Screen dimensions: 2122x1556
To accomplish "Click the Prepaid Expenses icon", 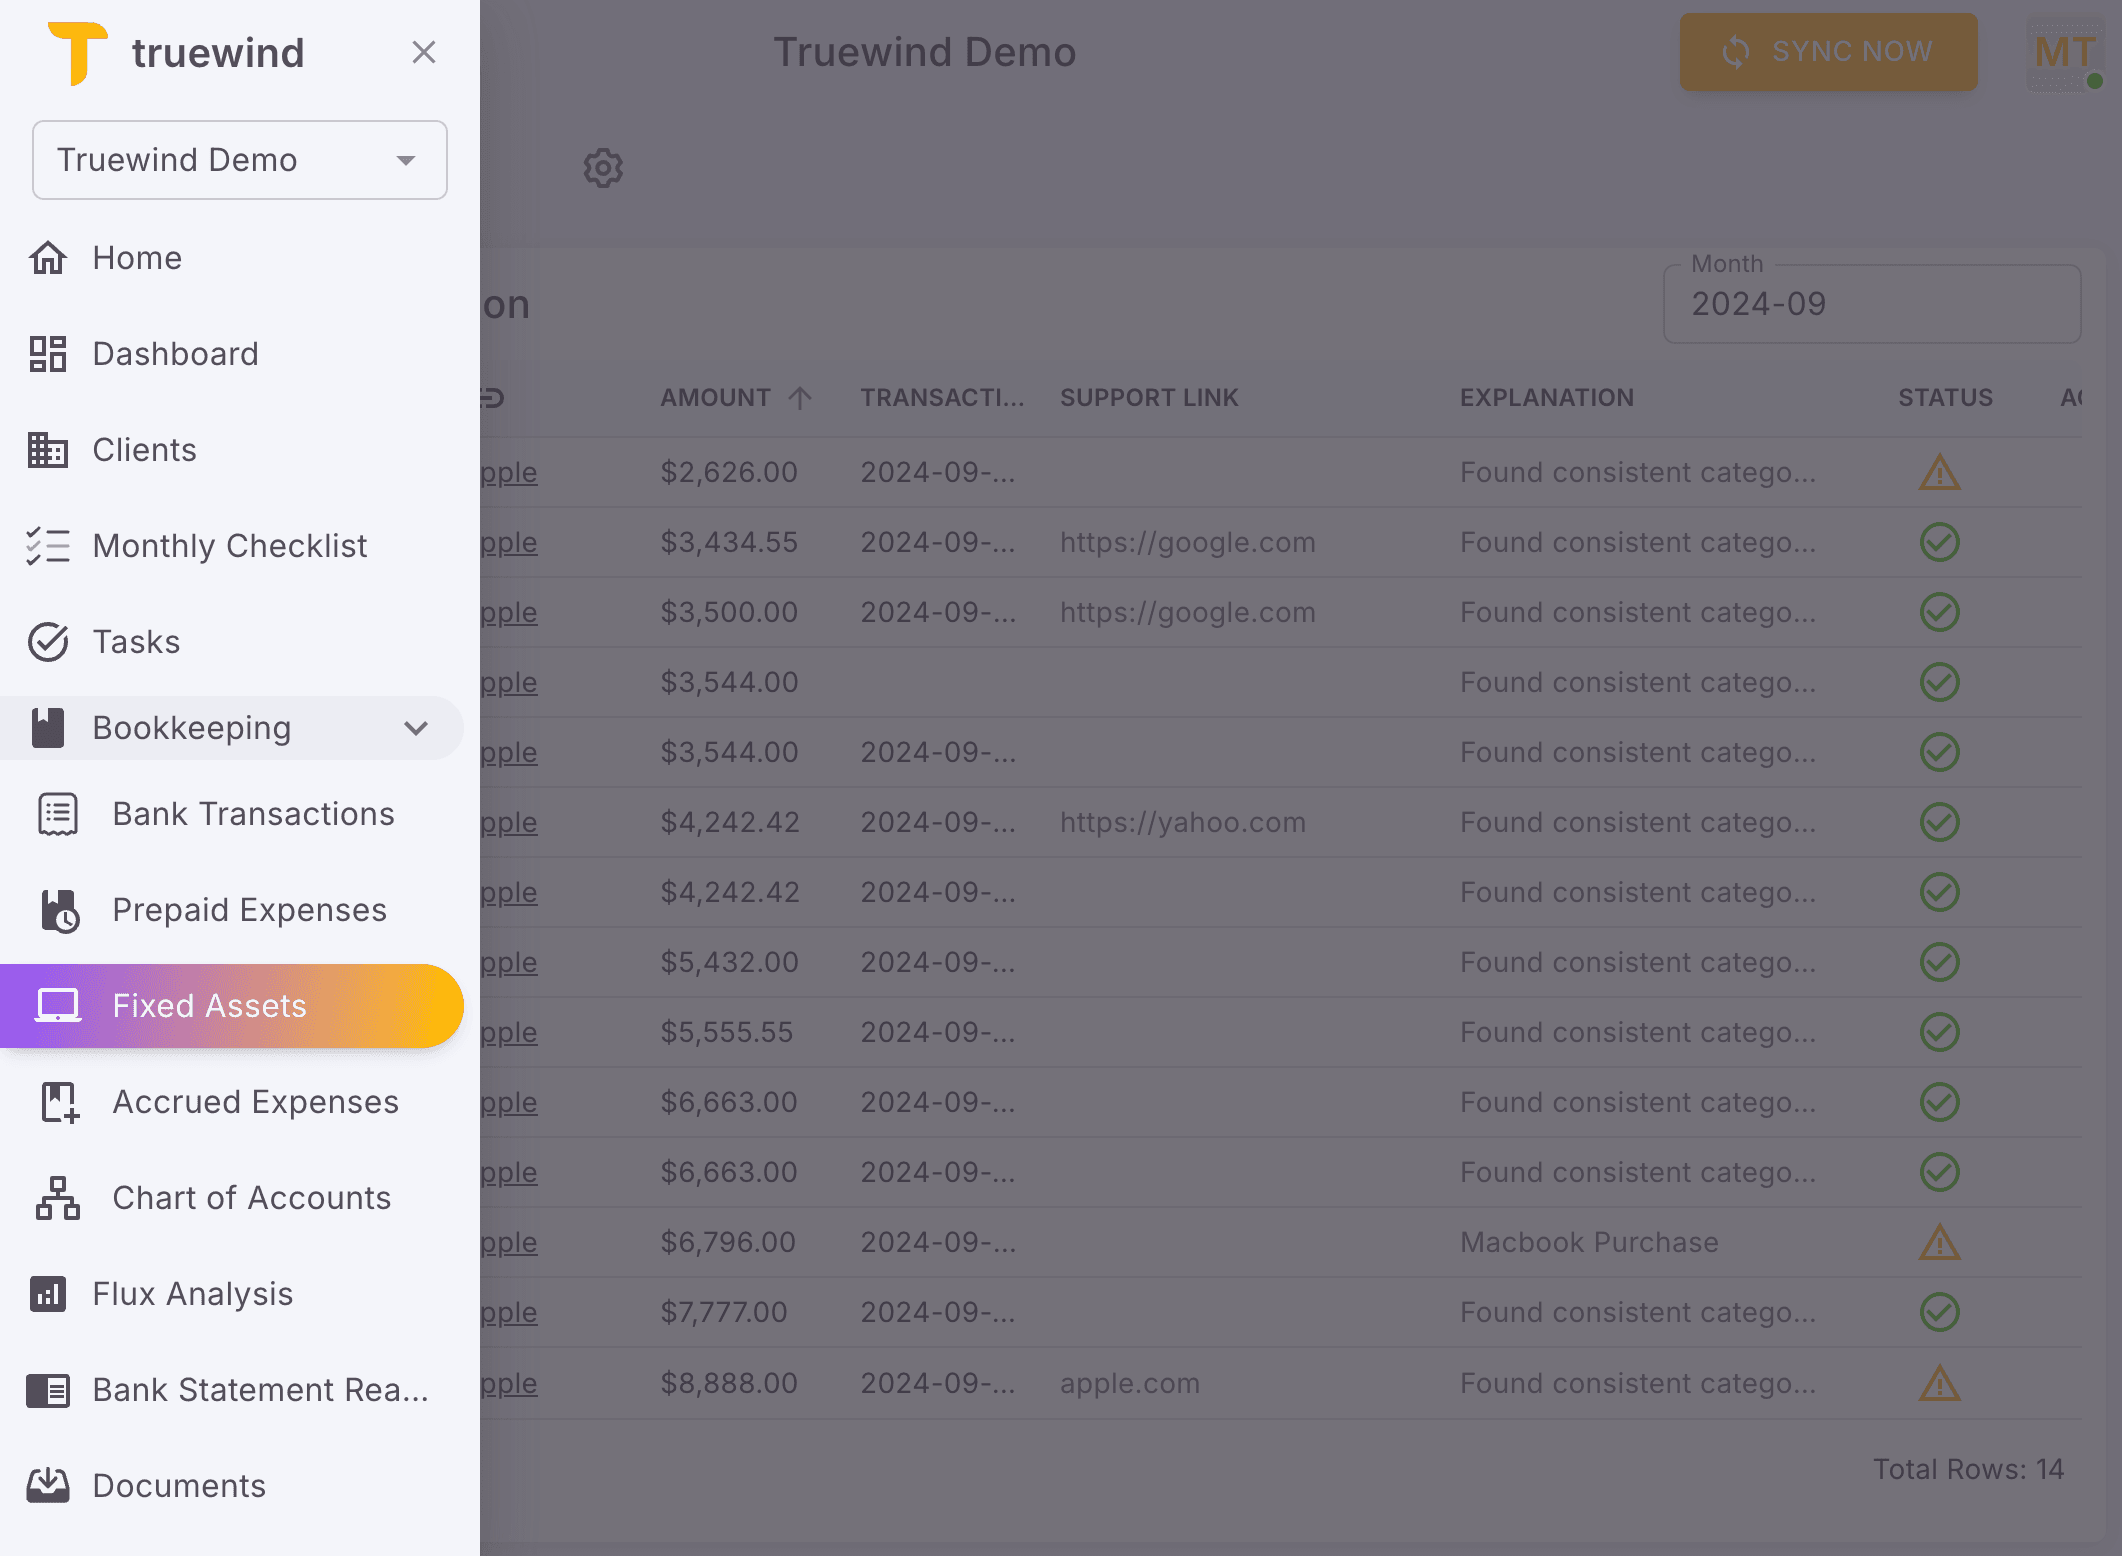I will tap(59, 909).
